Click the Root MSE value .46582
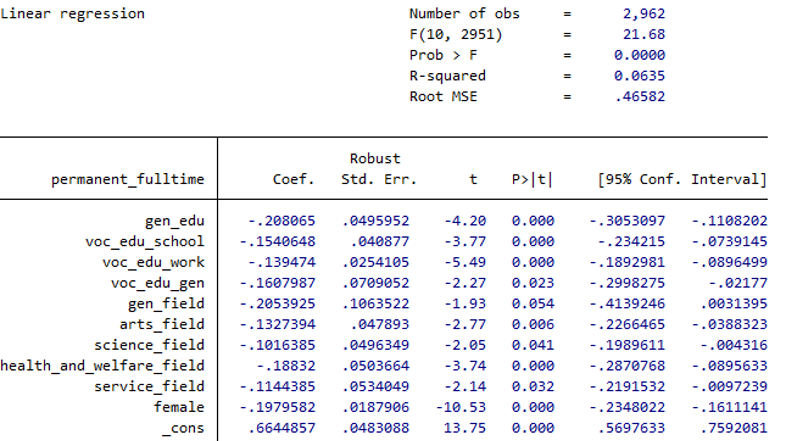 [640, 97]
